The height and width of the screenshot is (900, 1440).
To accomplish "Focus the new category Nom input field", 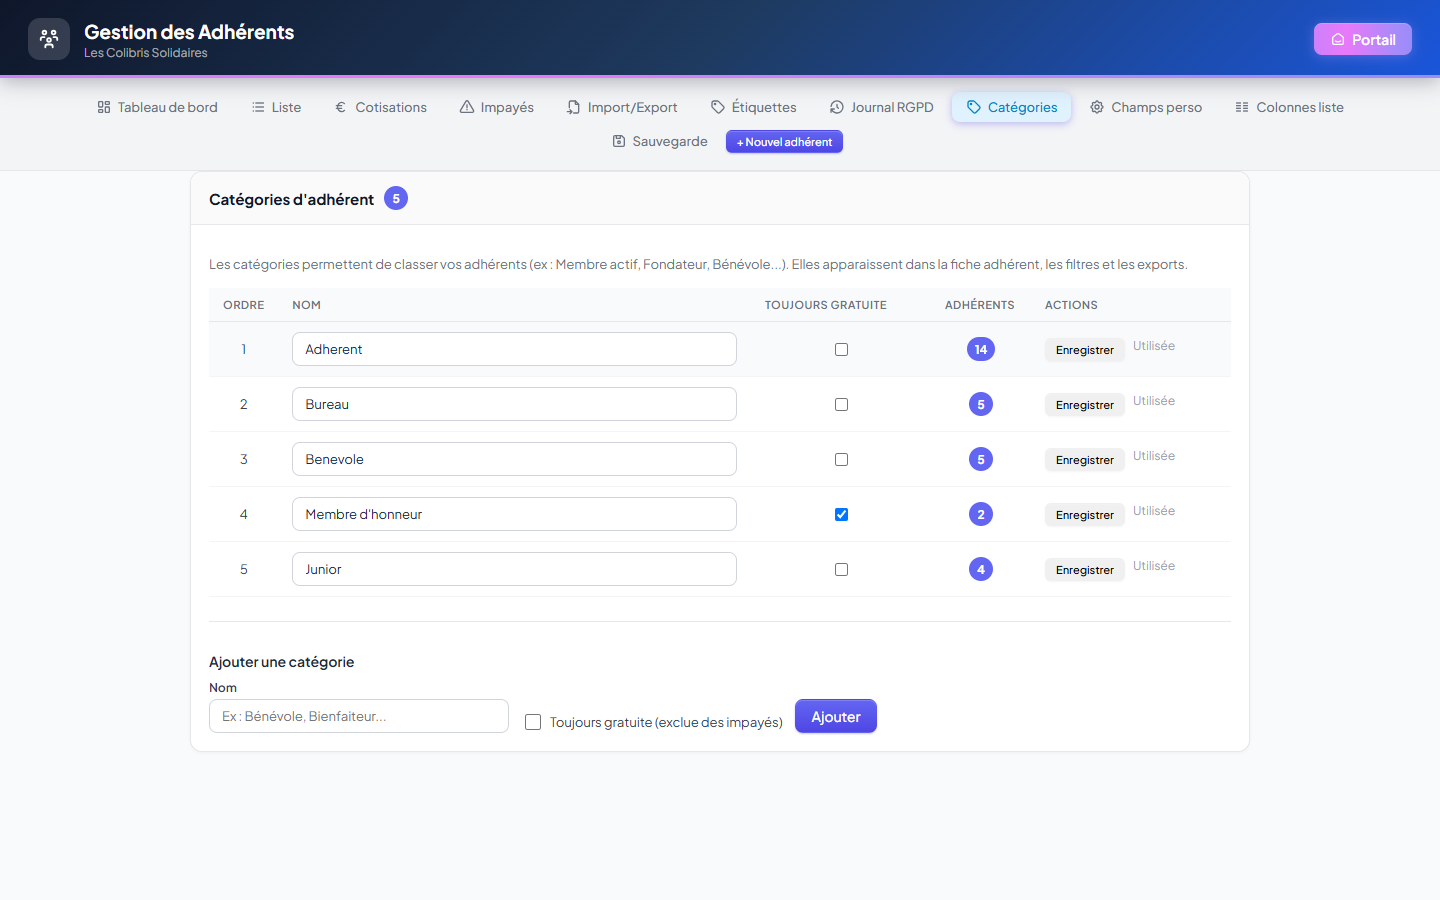I will pyautogui.click(x=359, y=716).
